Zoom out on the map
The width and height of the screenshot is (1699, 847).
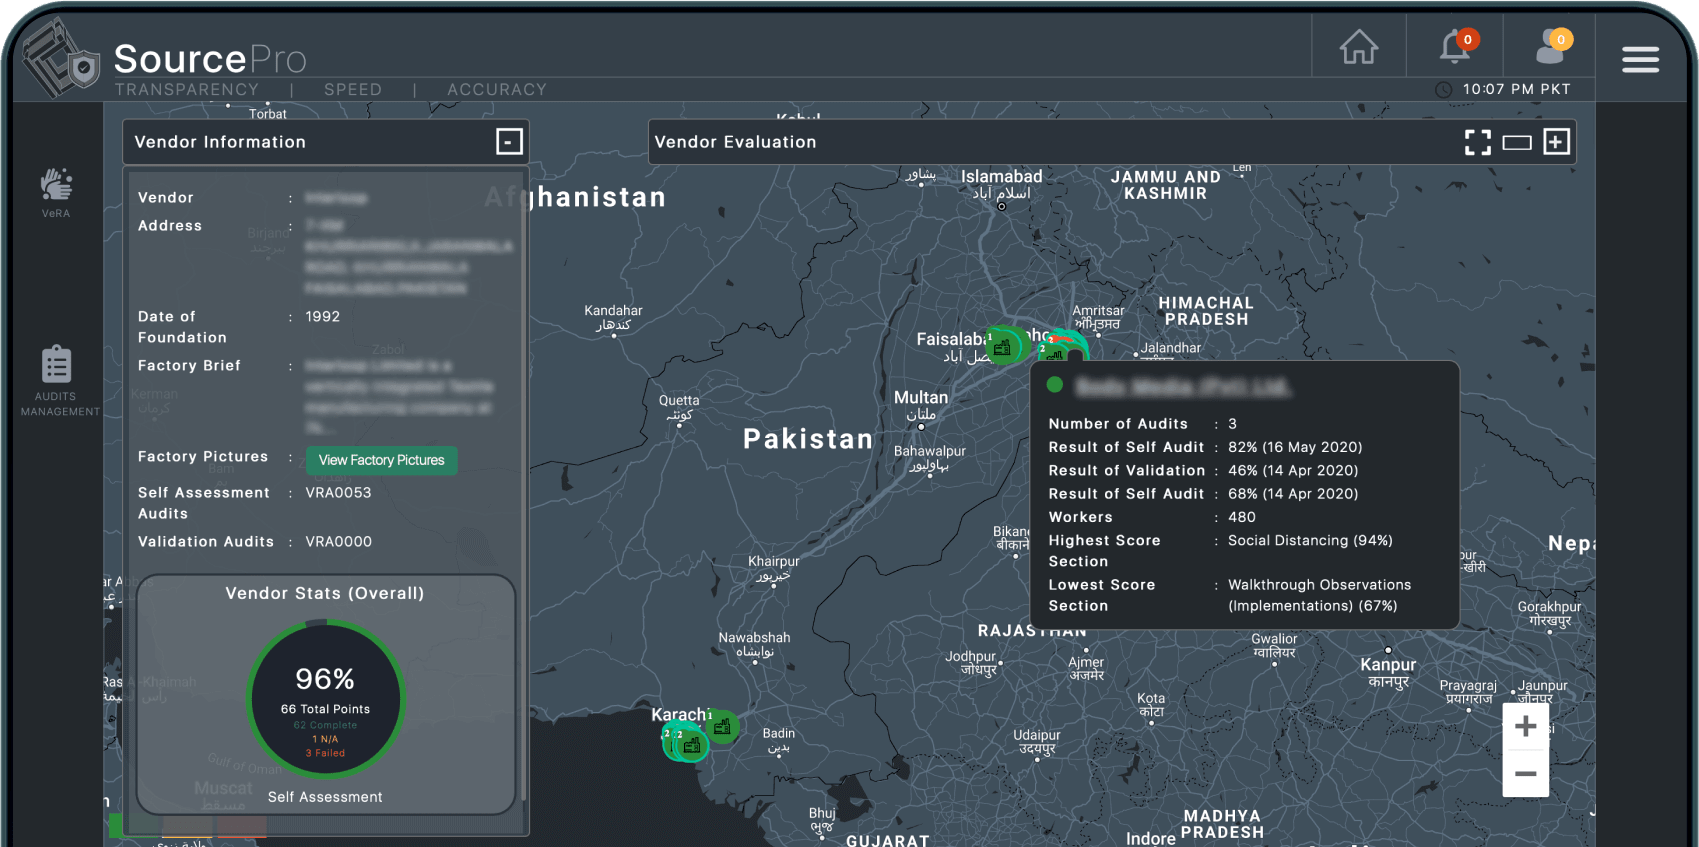coord(1525,773)
